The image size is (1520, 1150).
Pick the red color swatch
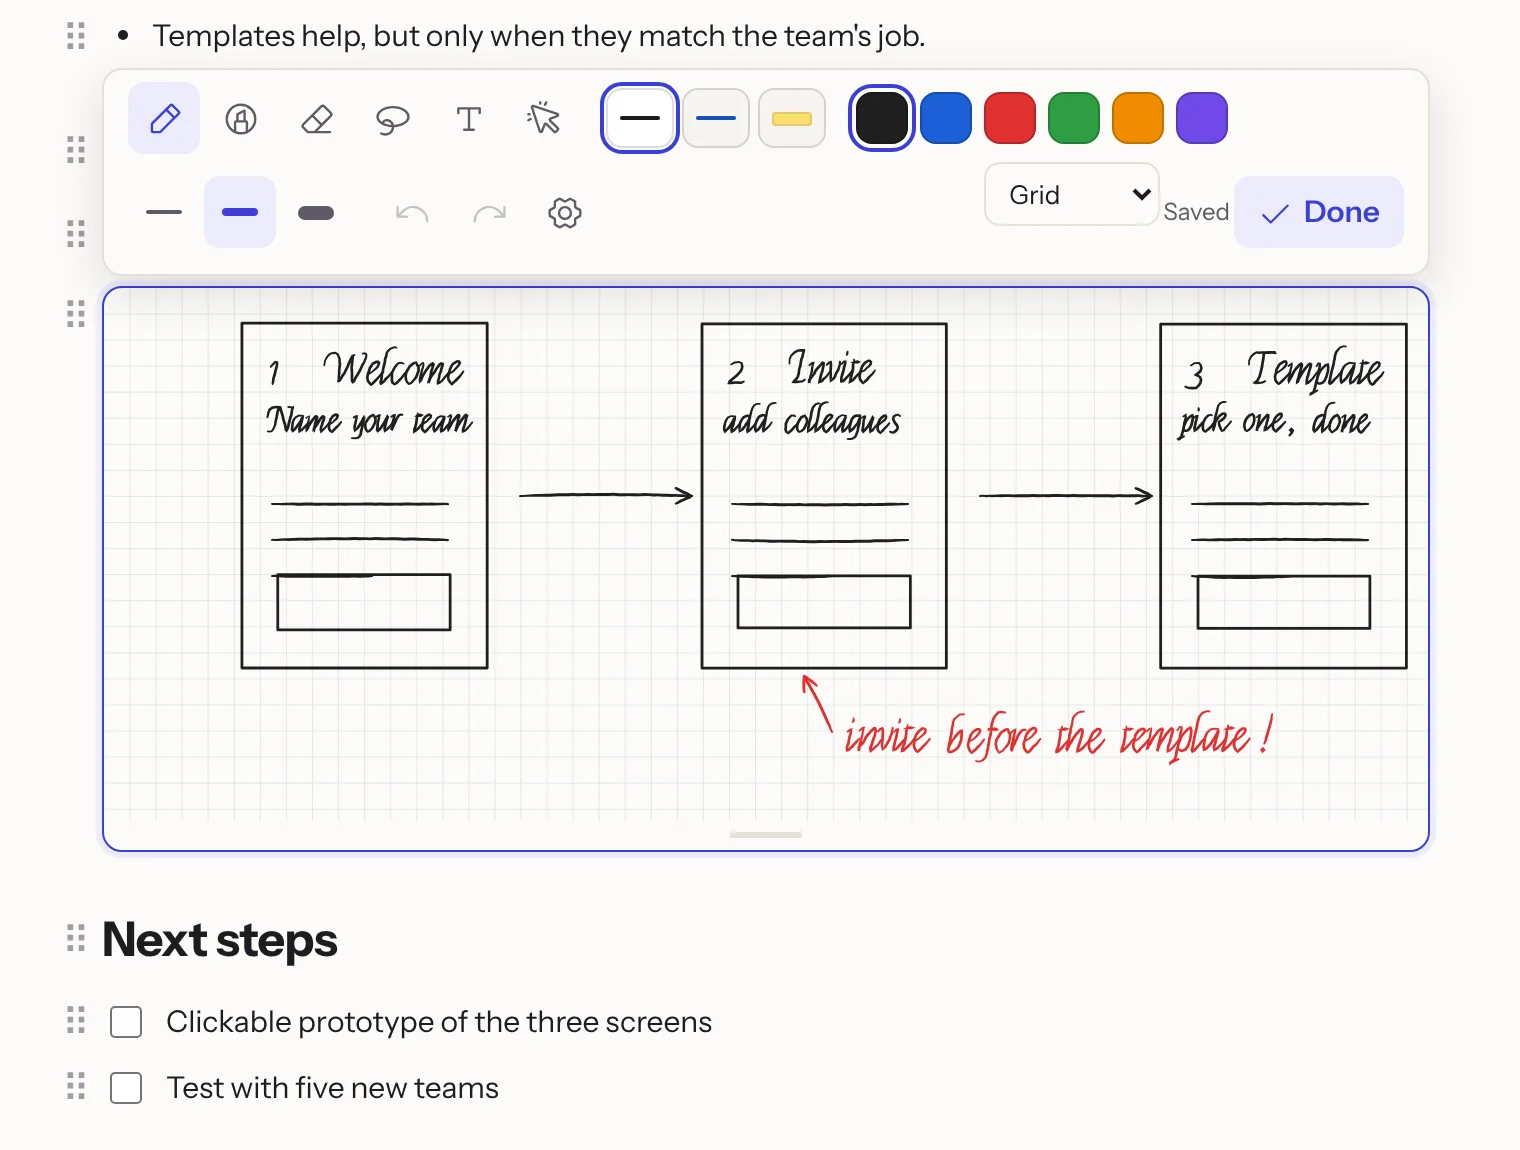pyautogui.click(x=1010, y=118)
